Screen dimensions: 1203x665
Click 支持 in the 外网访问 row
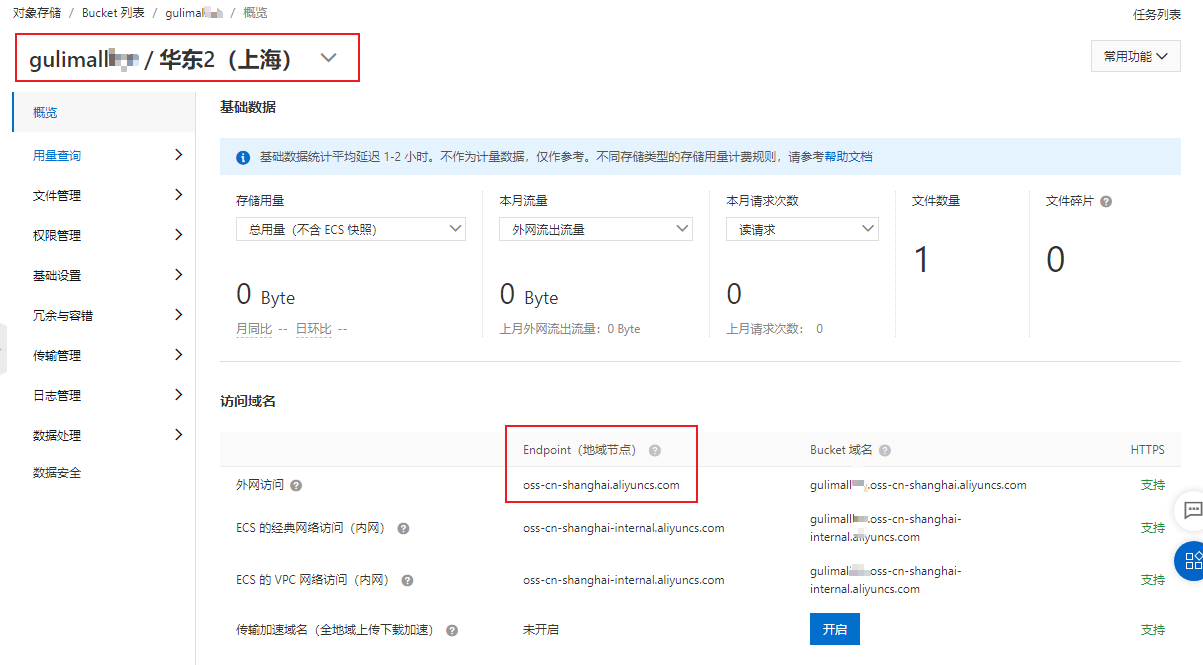(x=1153, y=485)
